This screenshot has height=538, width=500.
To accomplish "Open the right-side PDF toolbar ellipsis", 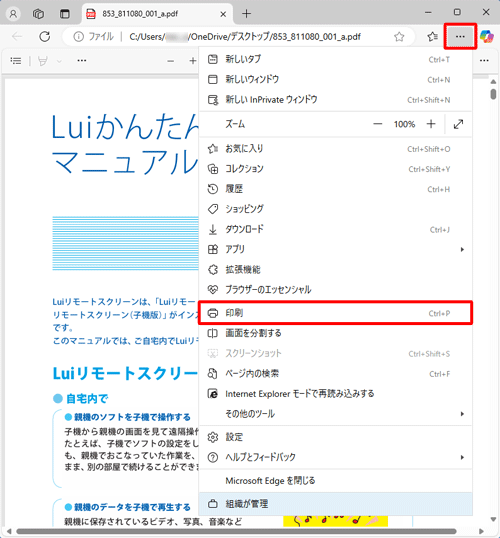I will click(x=484, y=61).
